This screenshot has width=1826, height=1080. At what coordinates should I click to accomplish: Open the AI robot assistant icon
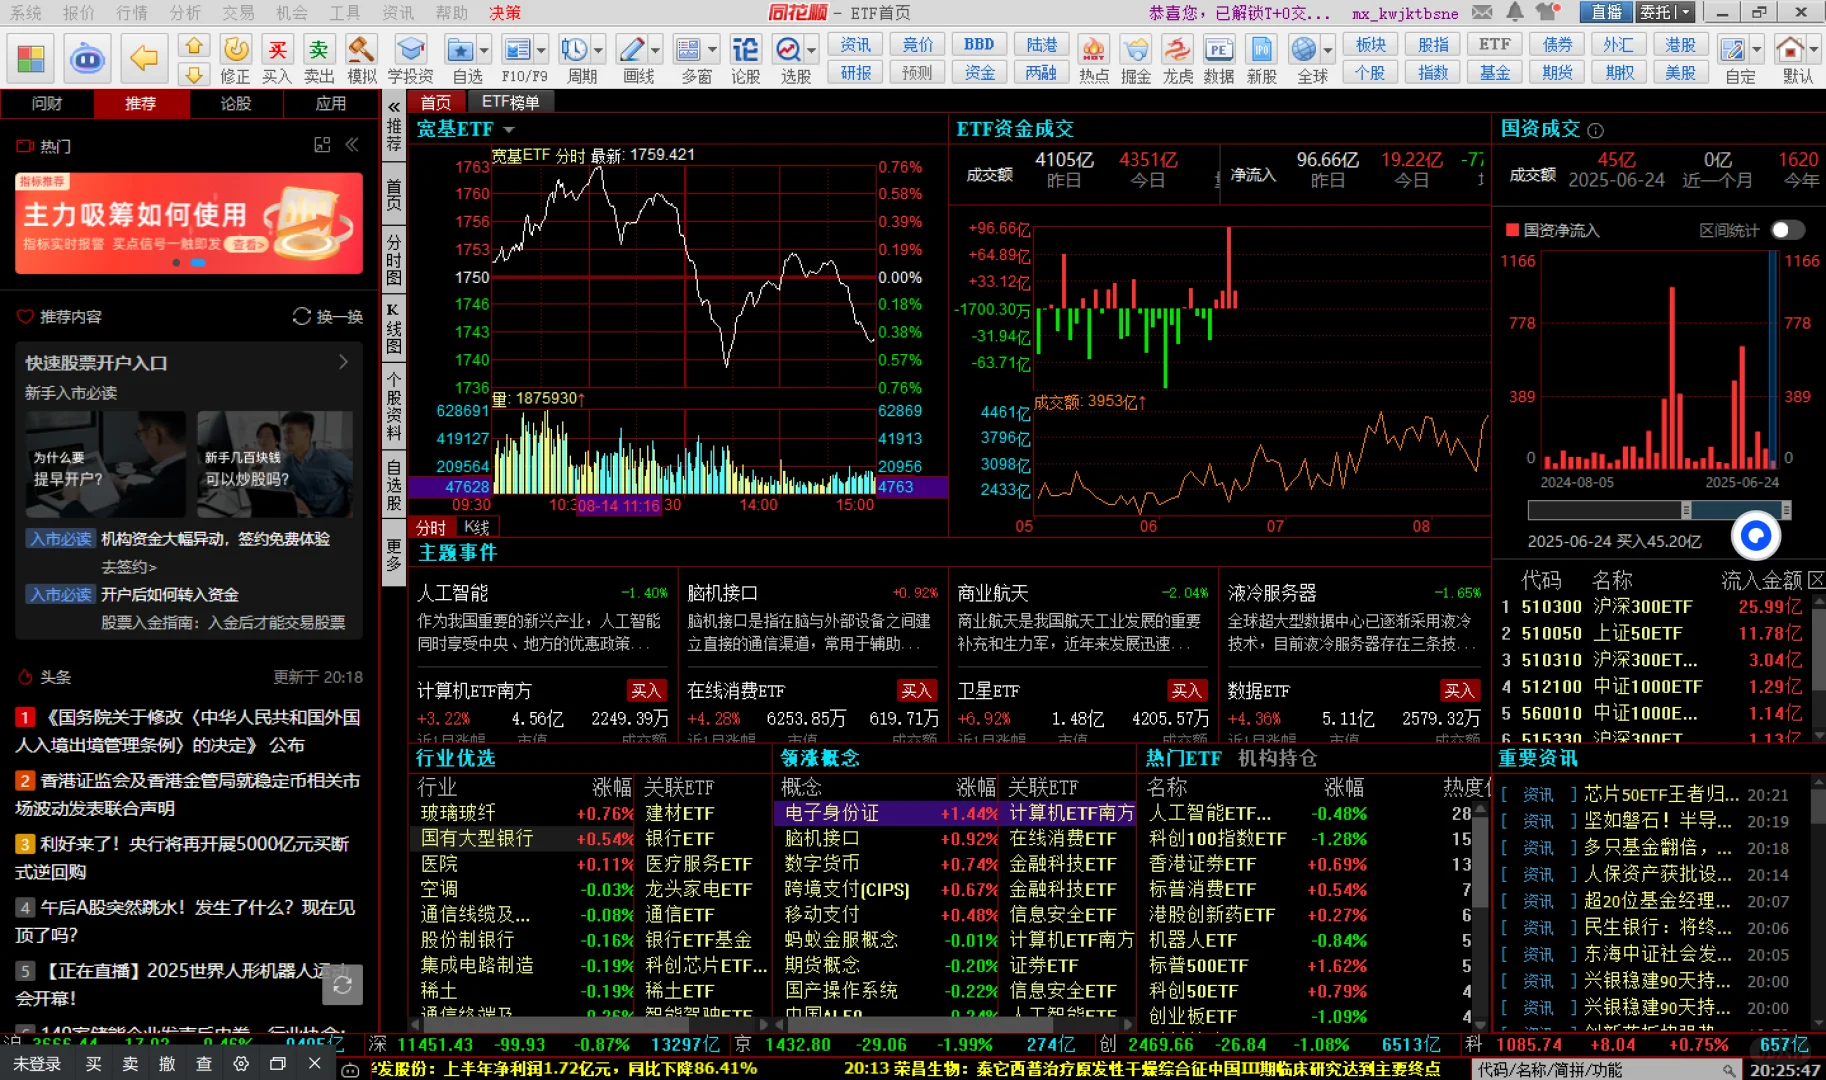(x=88, y=58)
